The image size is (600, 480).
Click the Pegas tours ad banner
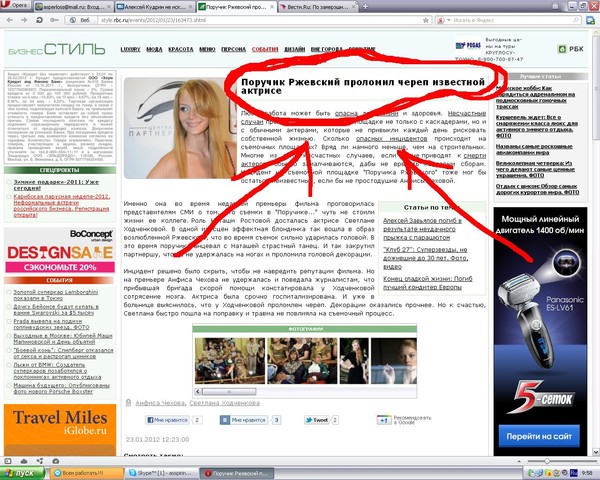[x=489, y=49]
